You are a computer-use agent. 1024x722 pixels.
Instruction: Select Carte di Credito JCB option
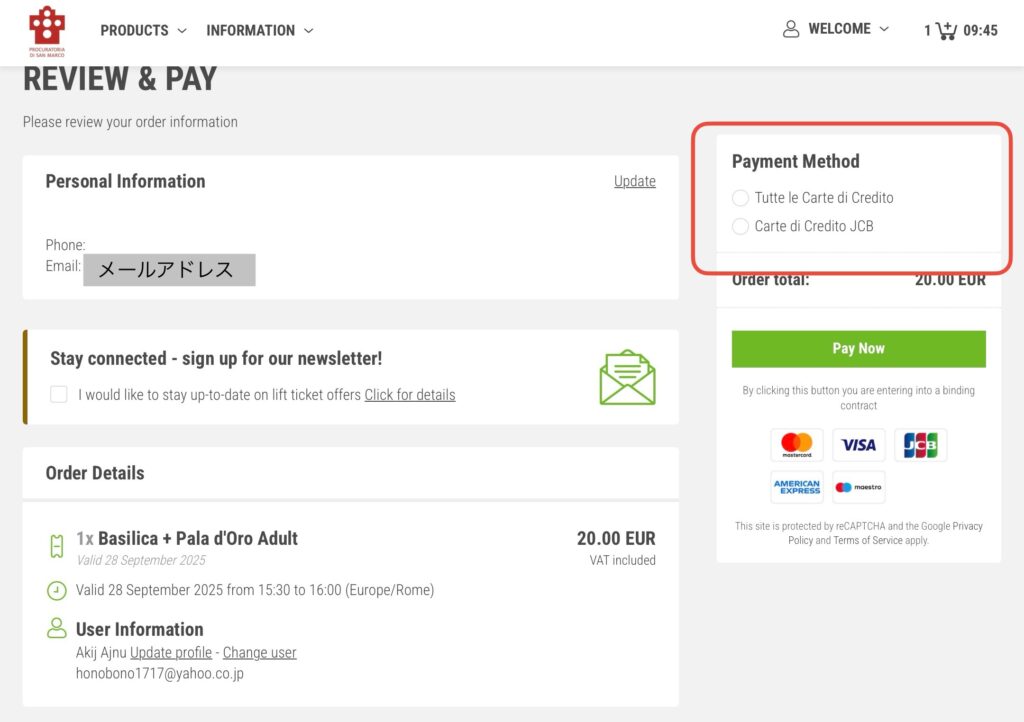point(741,227)
